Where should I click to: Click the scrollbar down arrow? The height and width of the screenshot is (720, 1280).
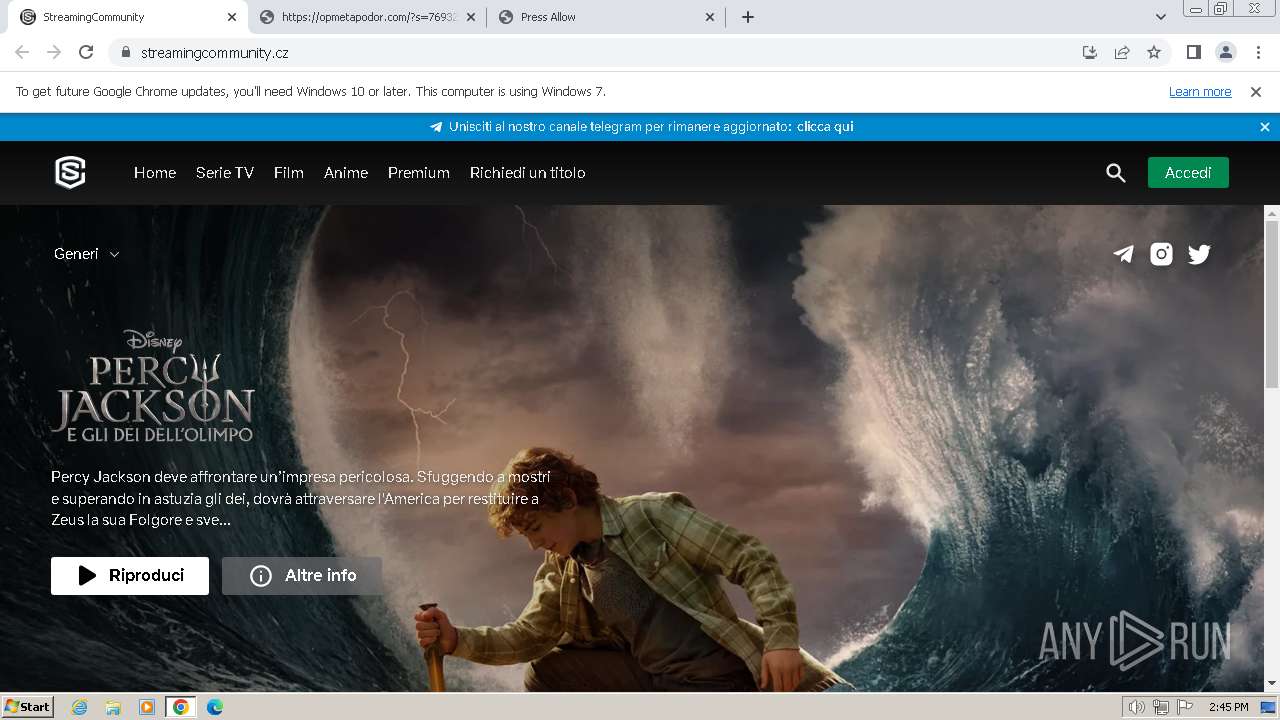pyautogui.click(x=1272, y=684)
